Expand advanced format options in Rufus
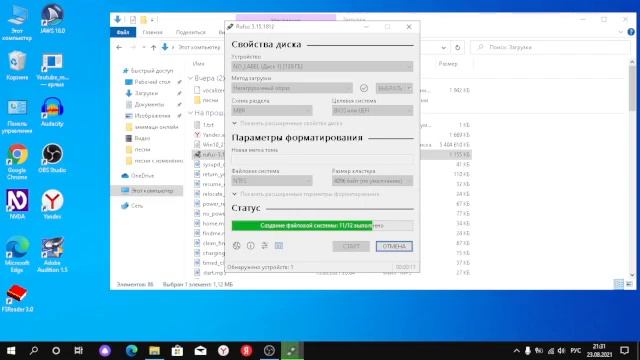 point(306,194)
